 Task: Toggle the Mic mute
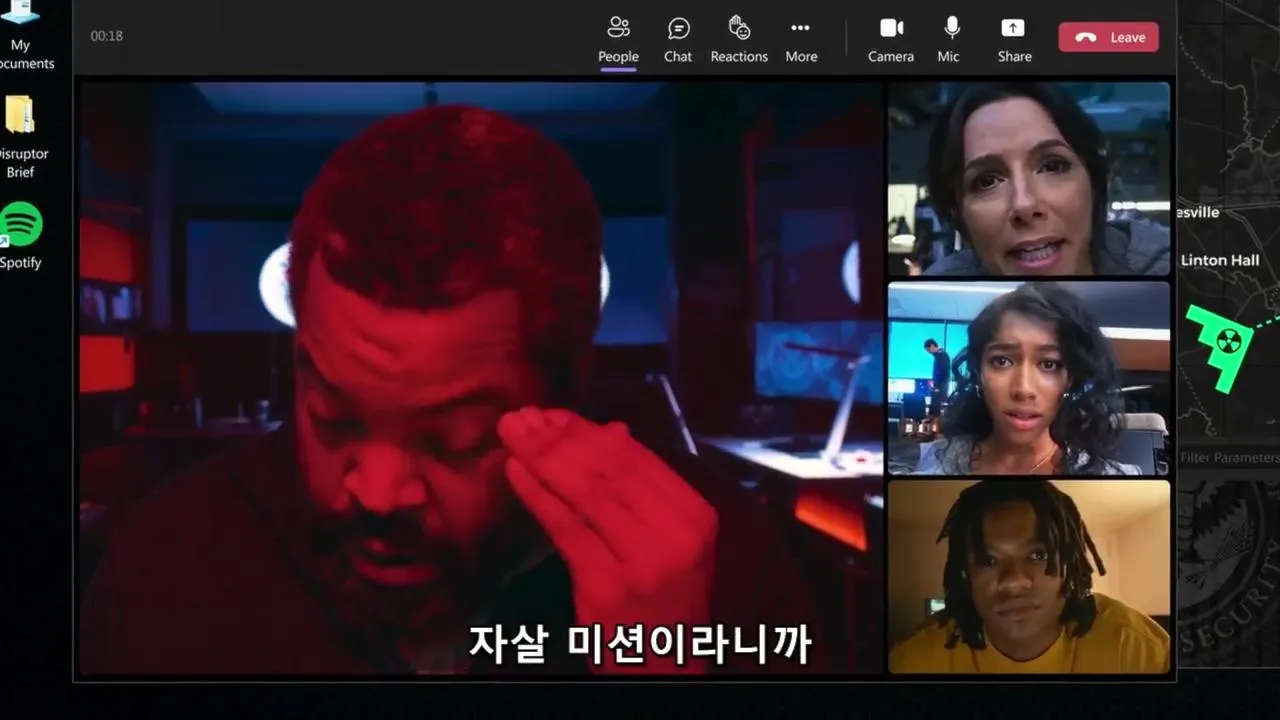click(949, 40)
